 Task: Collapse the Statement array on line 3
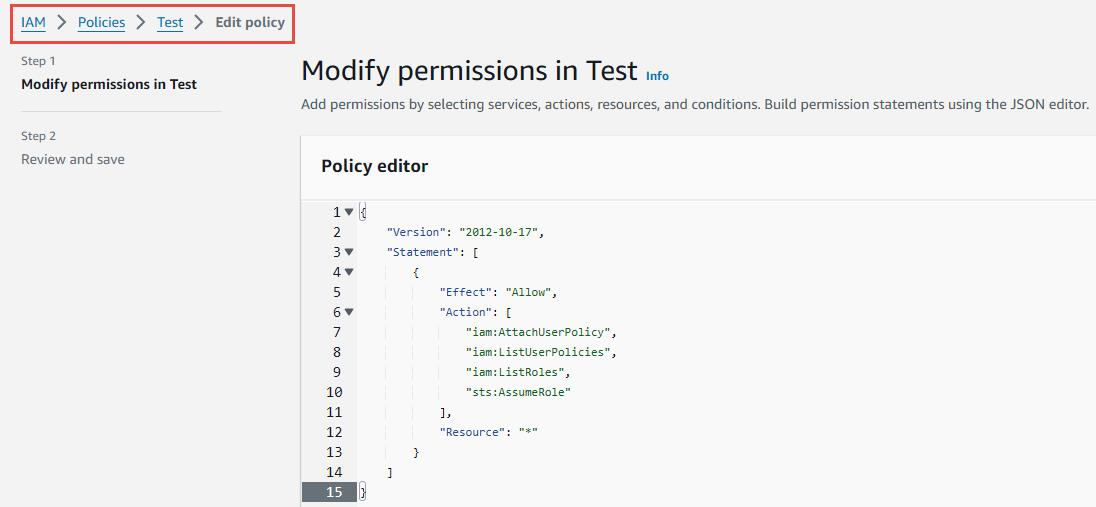tap(349, 252)
